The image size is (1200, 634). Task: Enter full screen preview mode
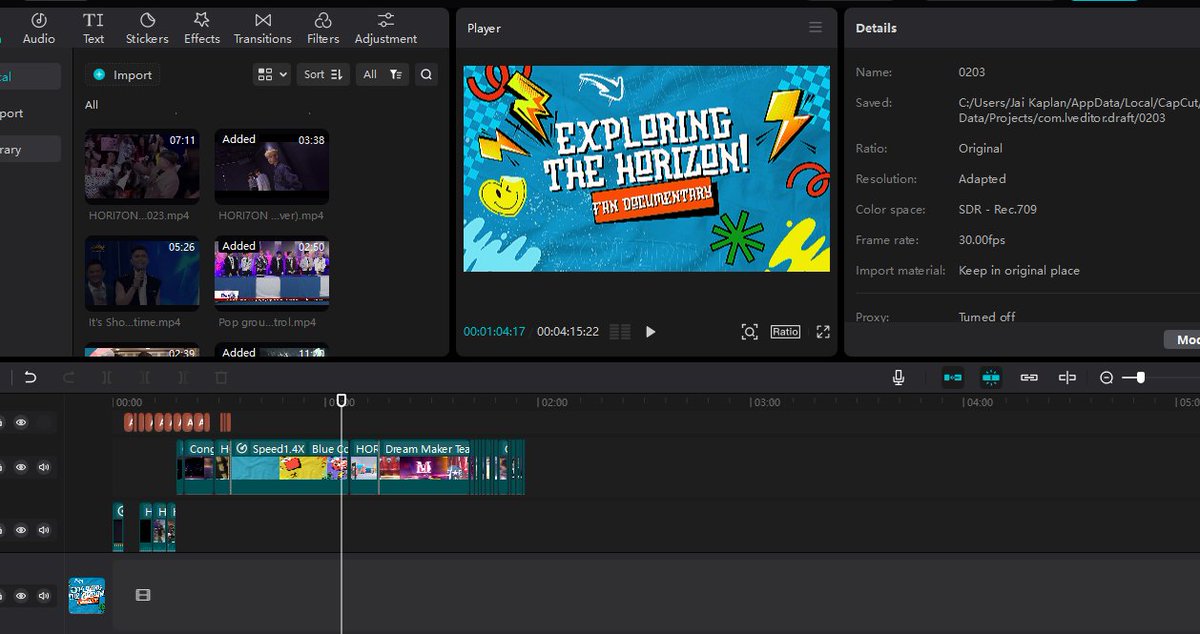tap(823, 331)
